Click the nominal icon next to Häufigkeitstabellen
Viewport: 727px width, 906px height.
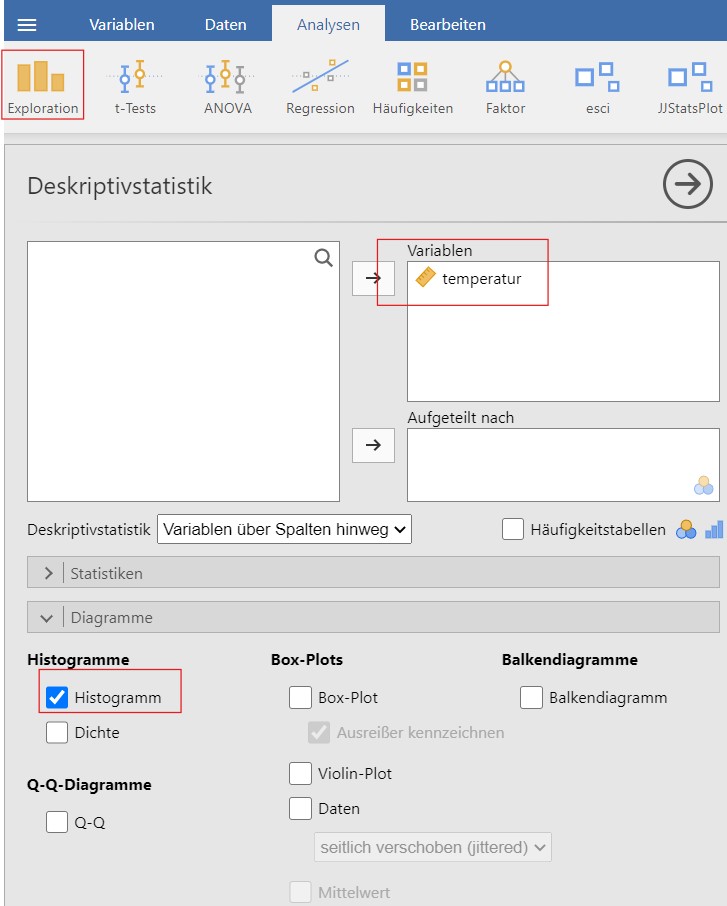(686, 529)
